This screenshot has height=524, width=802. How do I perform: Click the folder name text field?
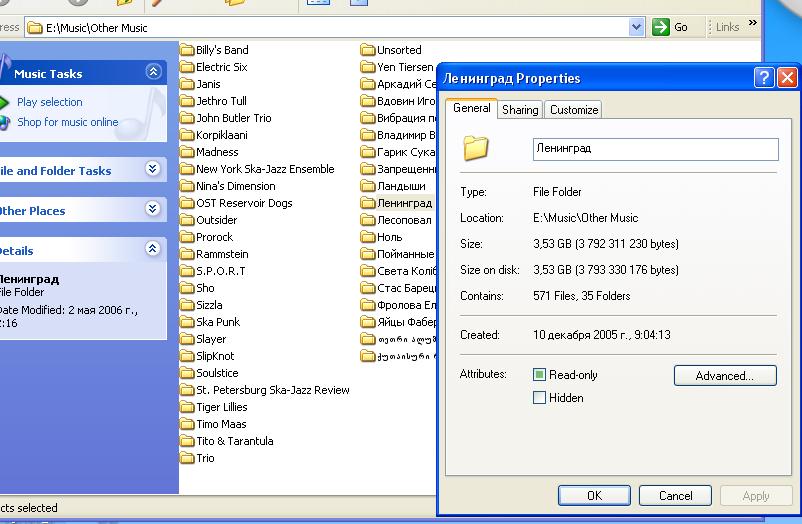[655, 149]
